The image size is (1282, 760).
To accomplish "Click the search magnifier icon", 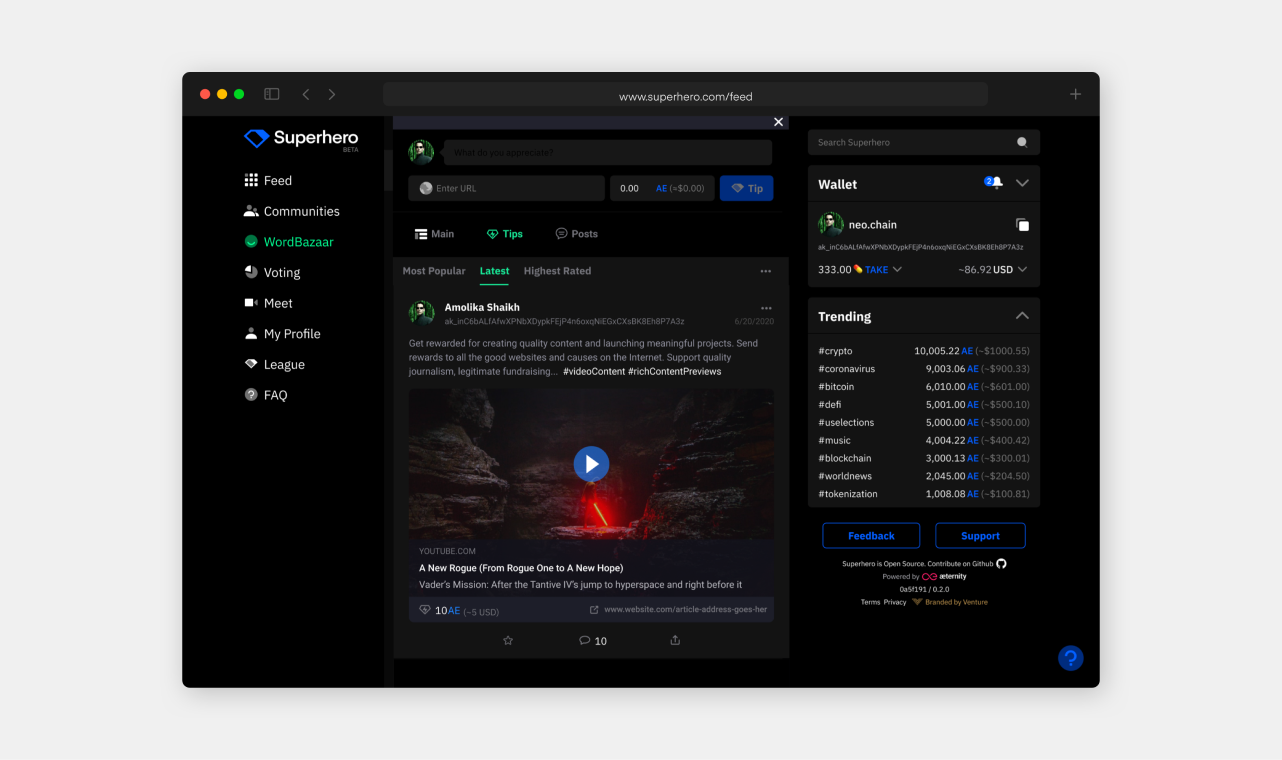I will coord(1022,142).
